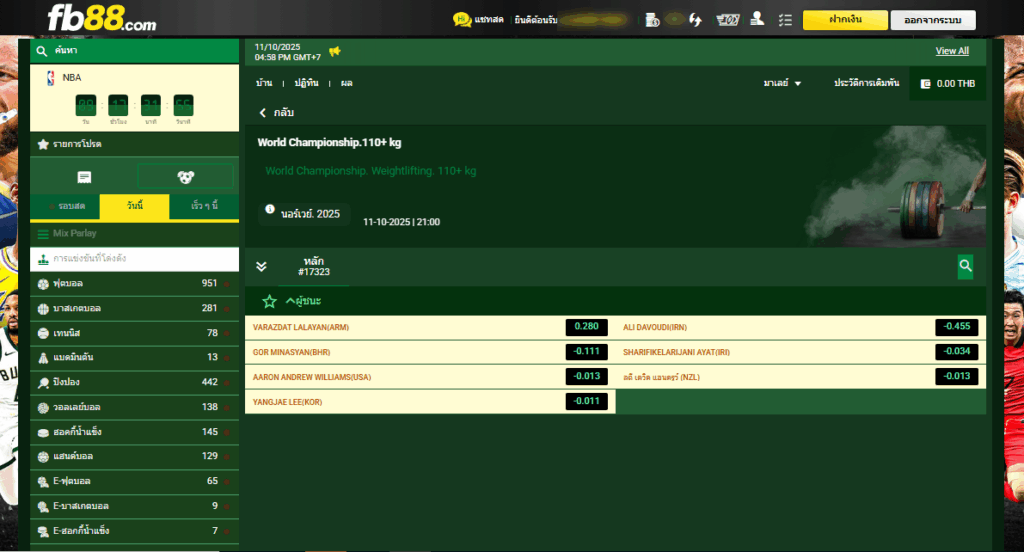Screen dimensions: 1024x552
Task: Select the วันนี้ today tab
Action: pyautogui.click(x=135, y=206)
